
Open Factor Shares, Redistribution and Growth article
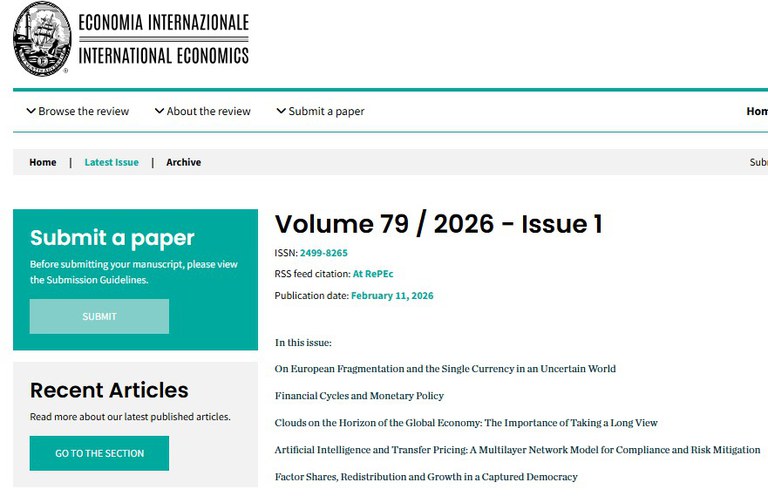tap(426, 476)
